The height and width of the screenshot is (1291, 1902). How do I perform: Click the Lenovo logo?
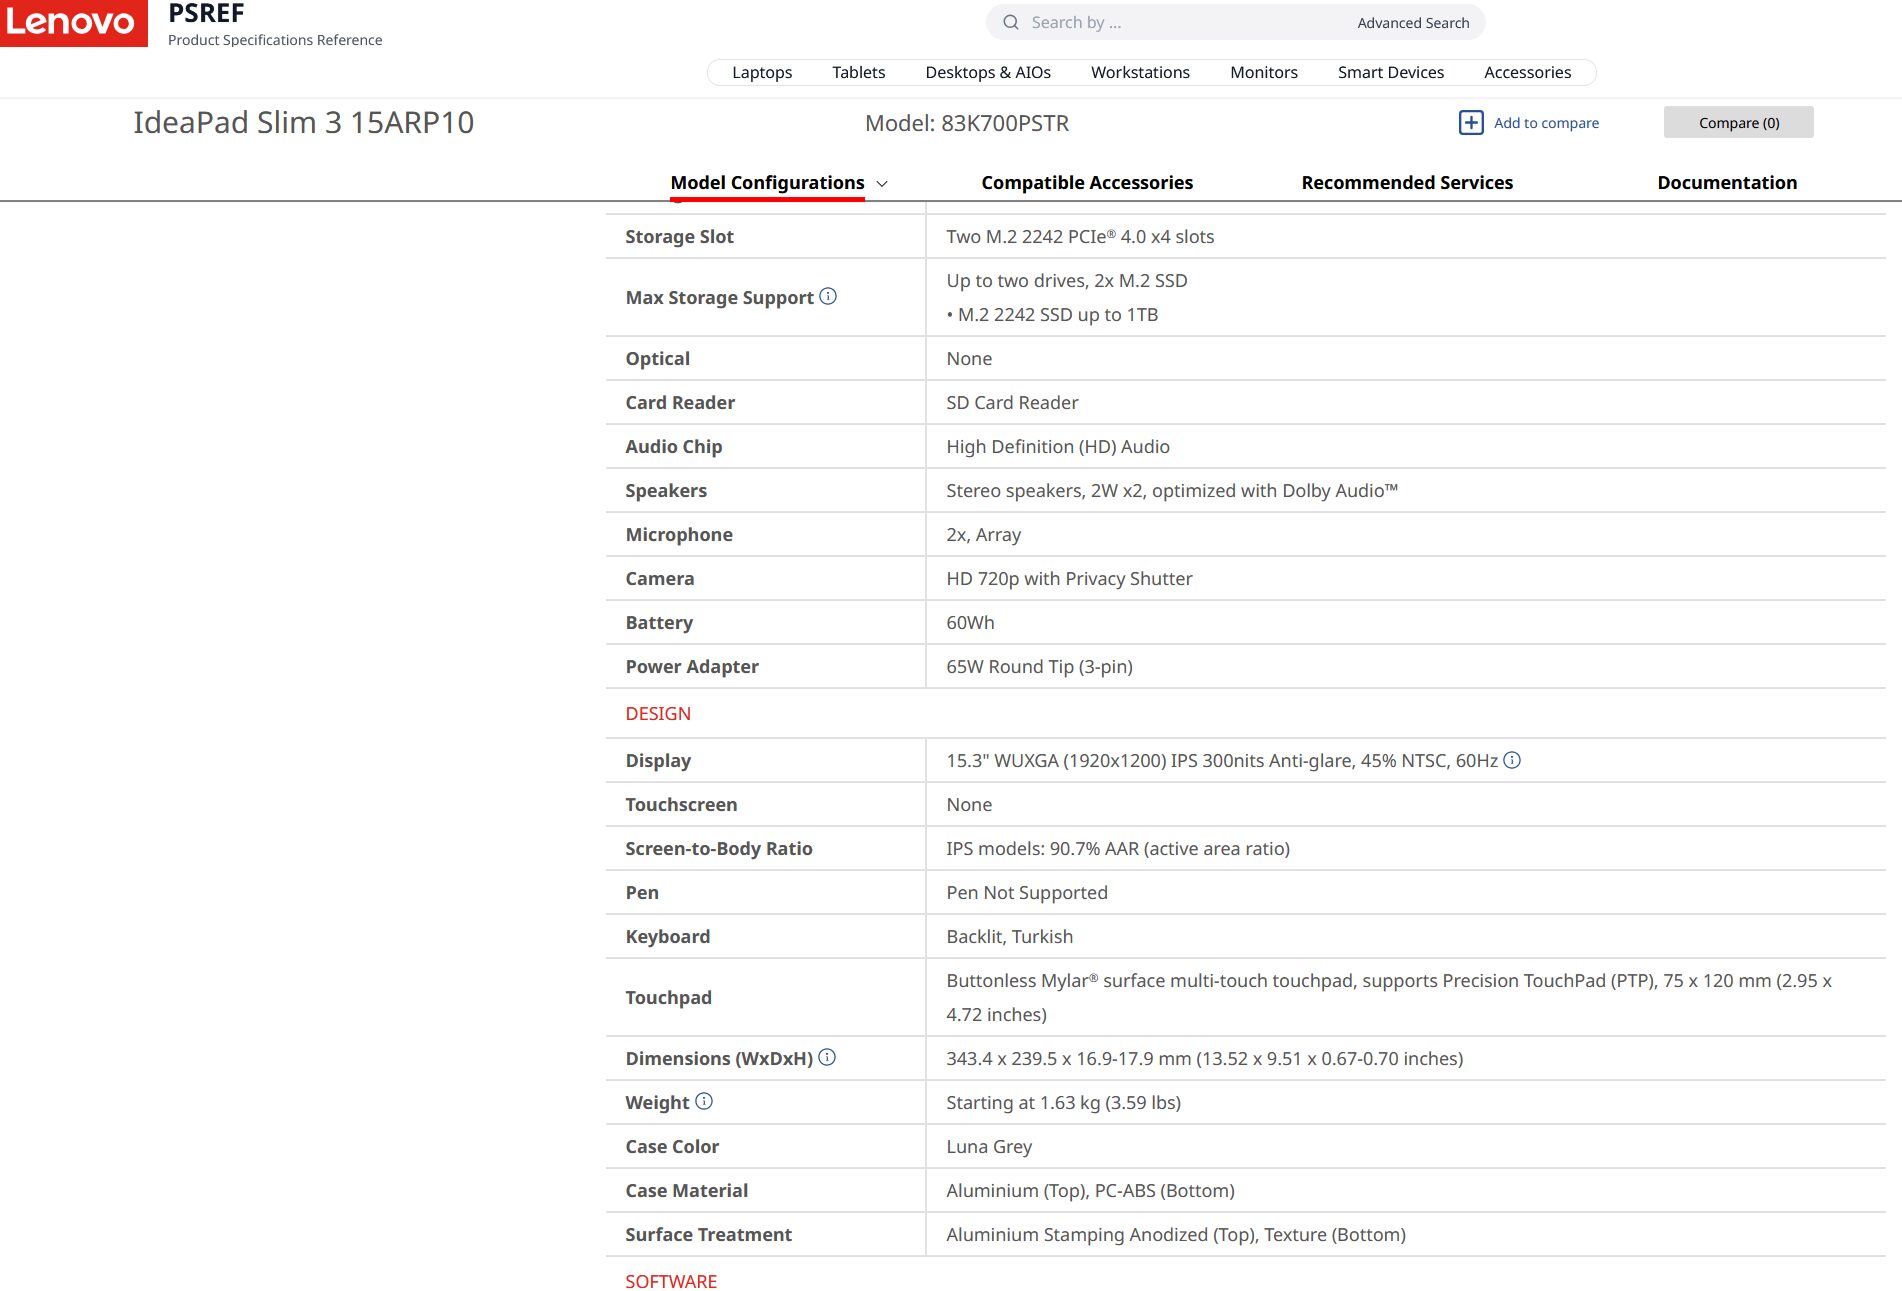click(73, 22)
